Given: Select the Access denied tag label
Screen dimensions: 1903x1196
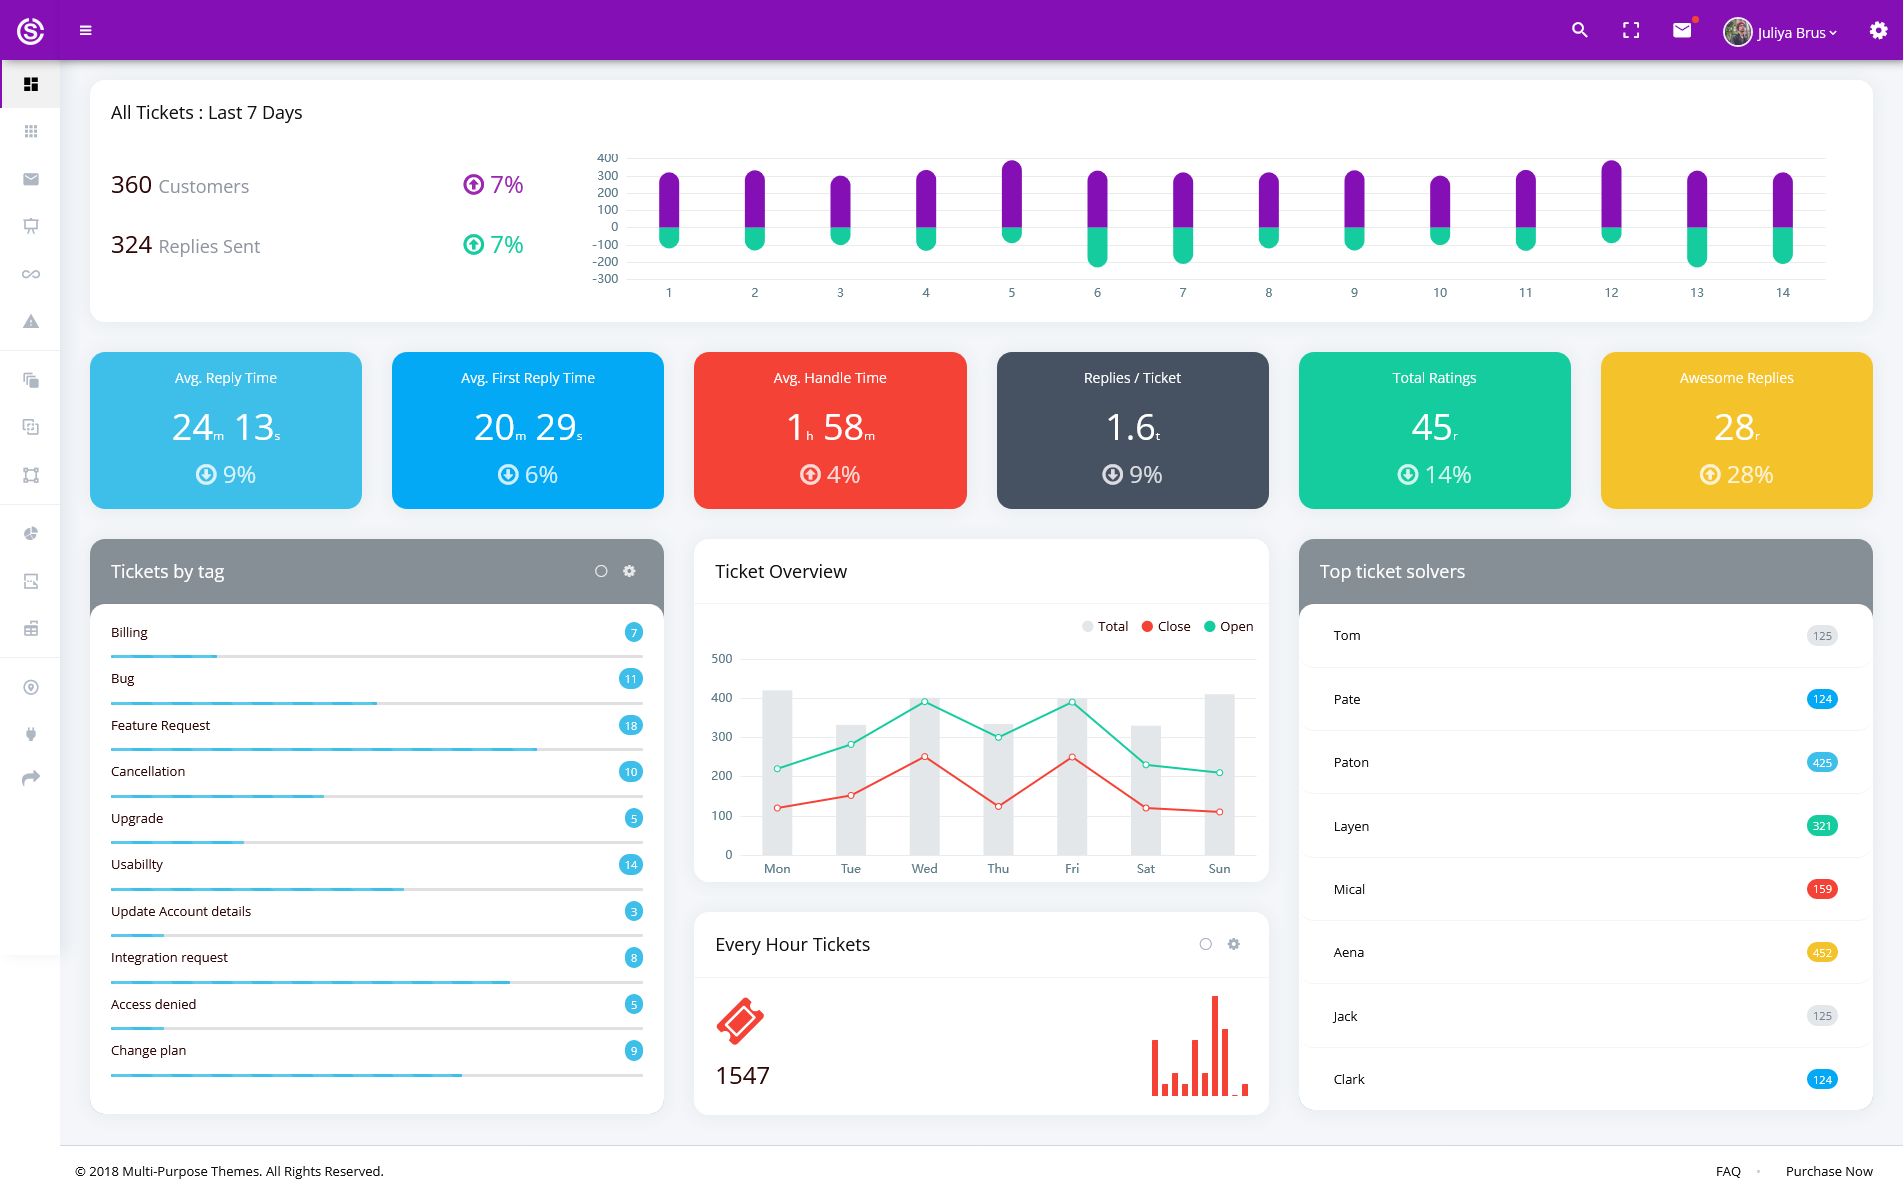Looking at the screenshot, I should (153, 1004).
